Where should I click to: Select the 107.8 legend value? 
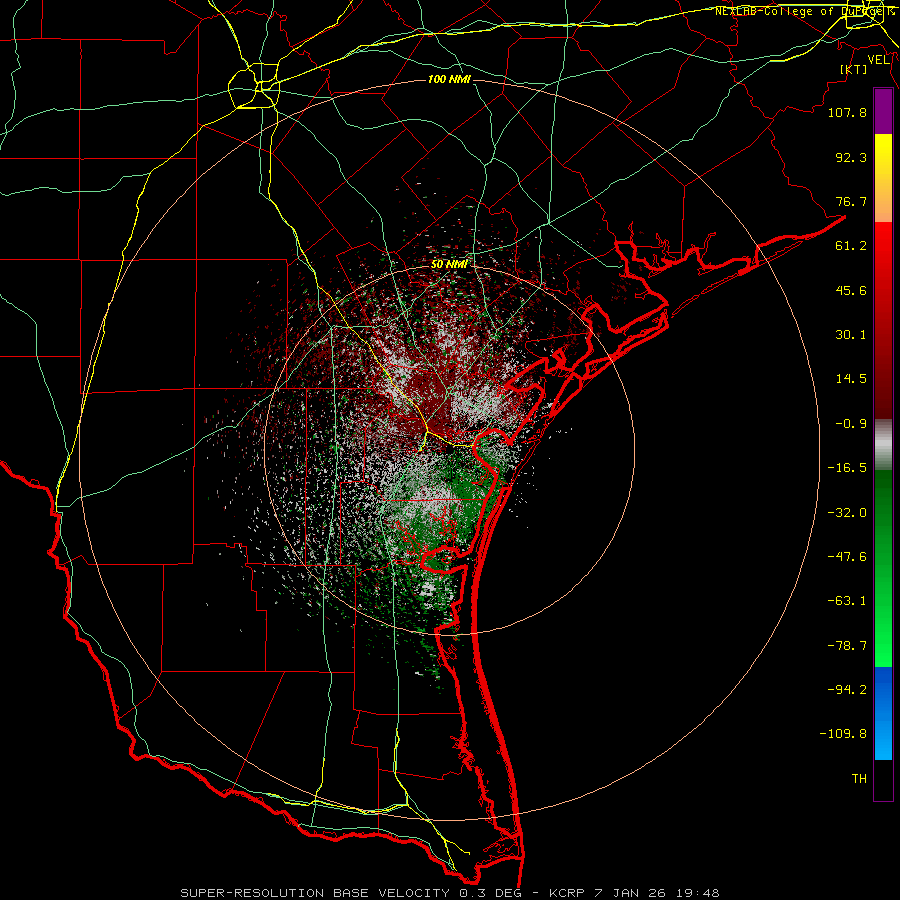[847, 112]
